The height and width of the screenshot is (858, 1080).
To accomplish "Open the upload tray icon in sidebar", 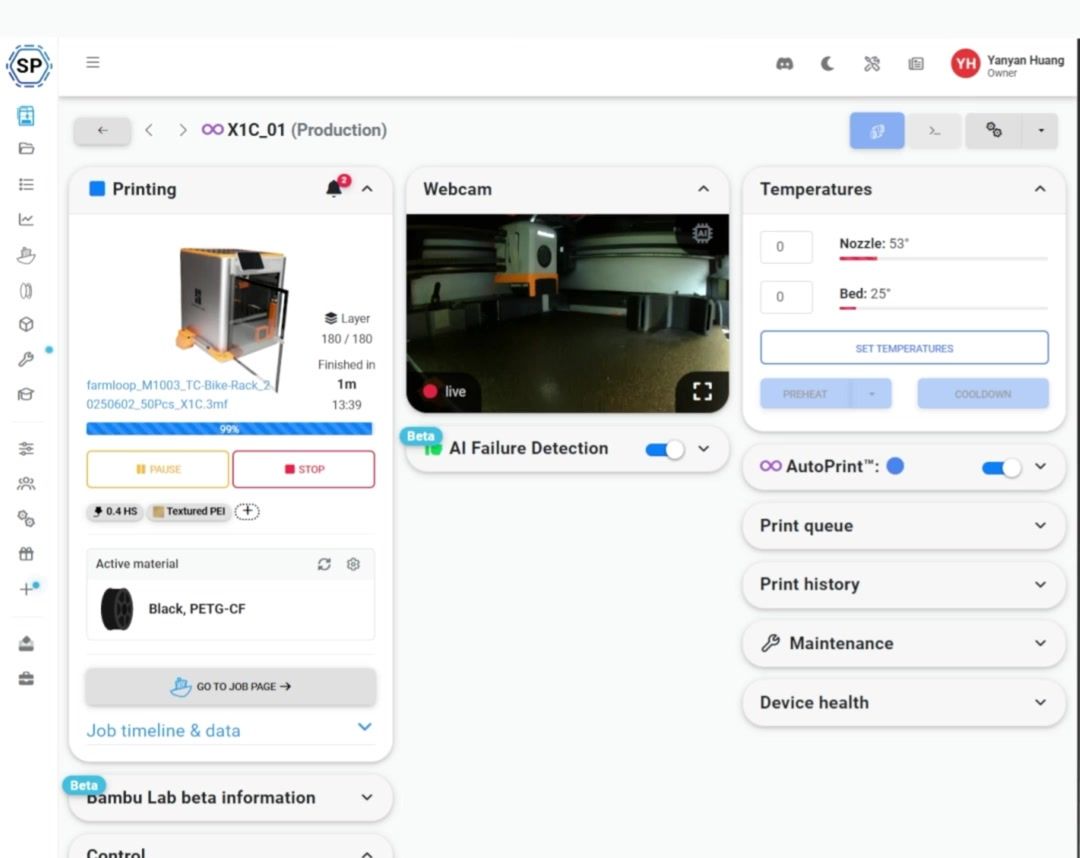I will coord(26,644).
